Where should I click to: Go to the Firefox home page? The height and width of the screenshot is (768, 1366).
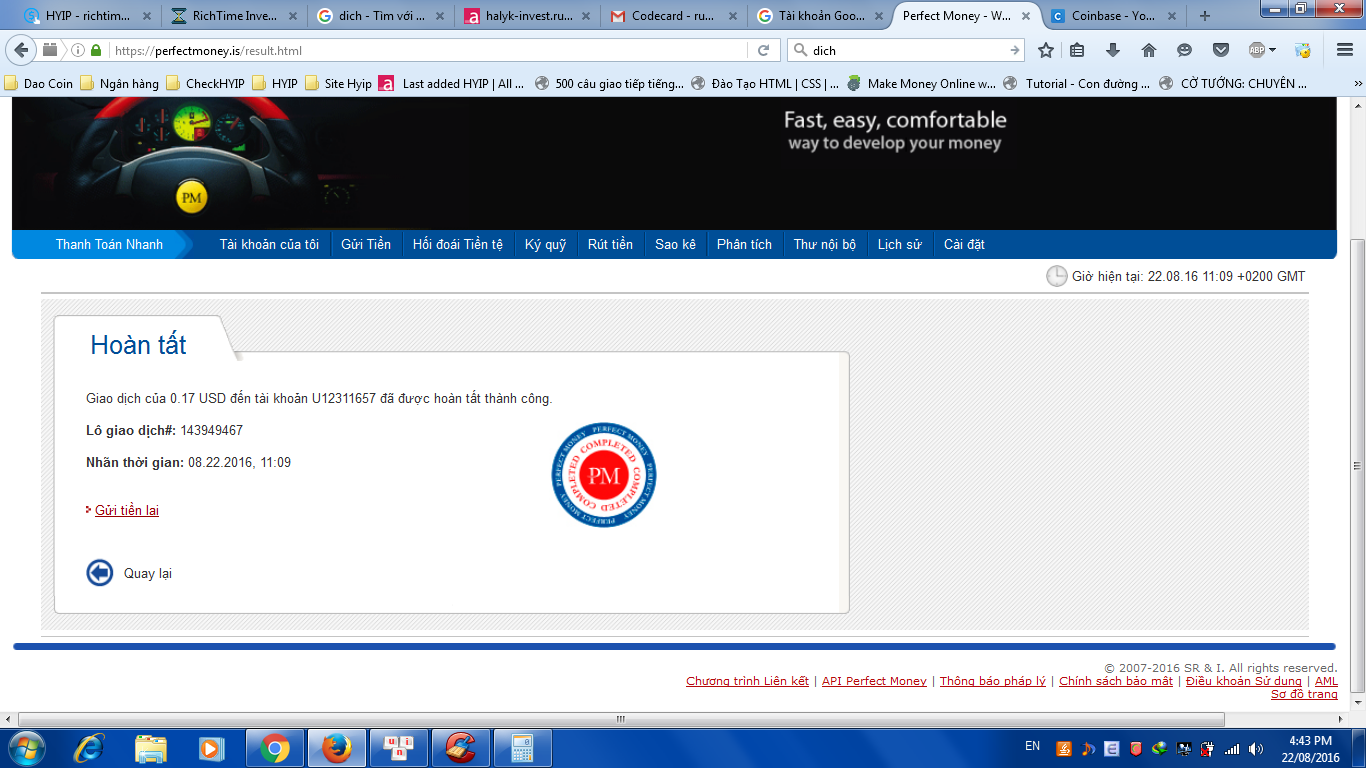(x=1149, y=50)
